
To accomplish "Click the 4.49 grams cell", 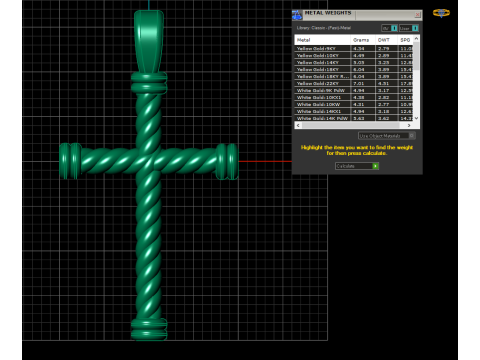I will tap(363, 55).
